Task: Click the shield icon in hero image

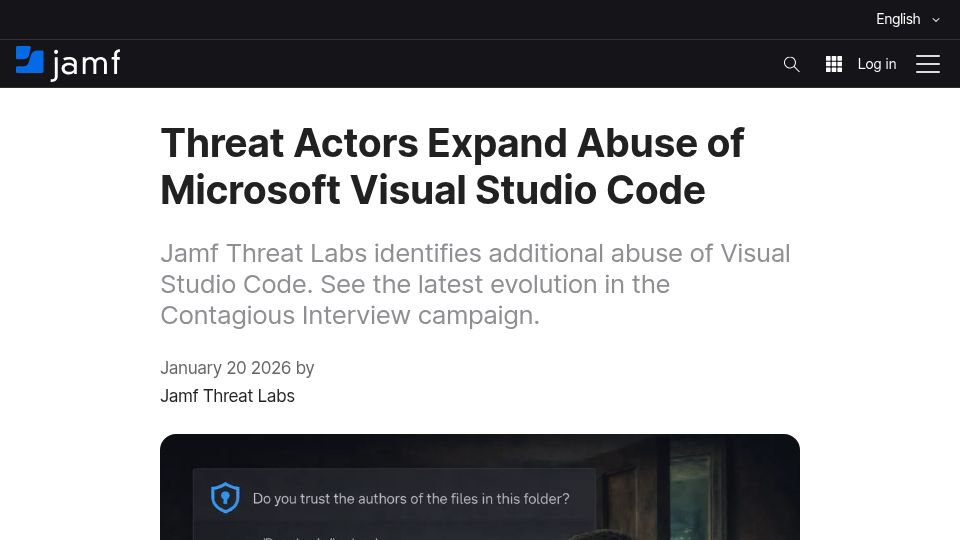Action: (225, 497)
